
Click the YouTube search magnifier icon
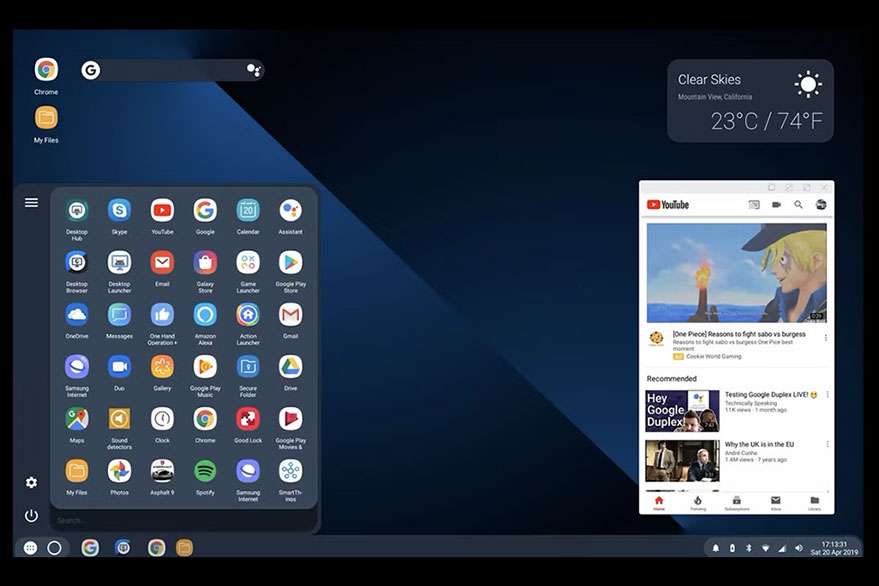click(798, 205)
